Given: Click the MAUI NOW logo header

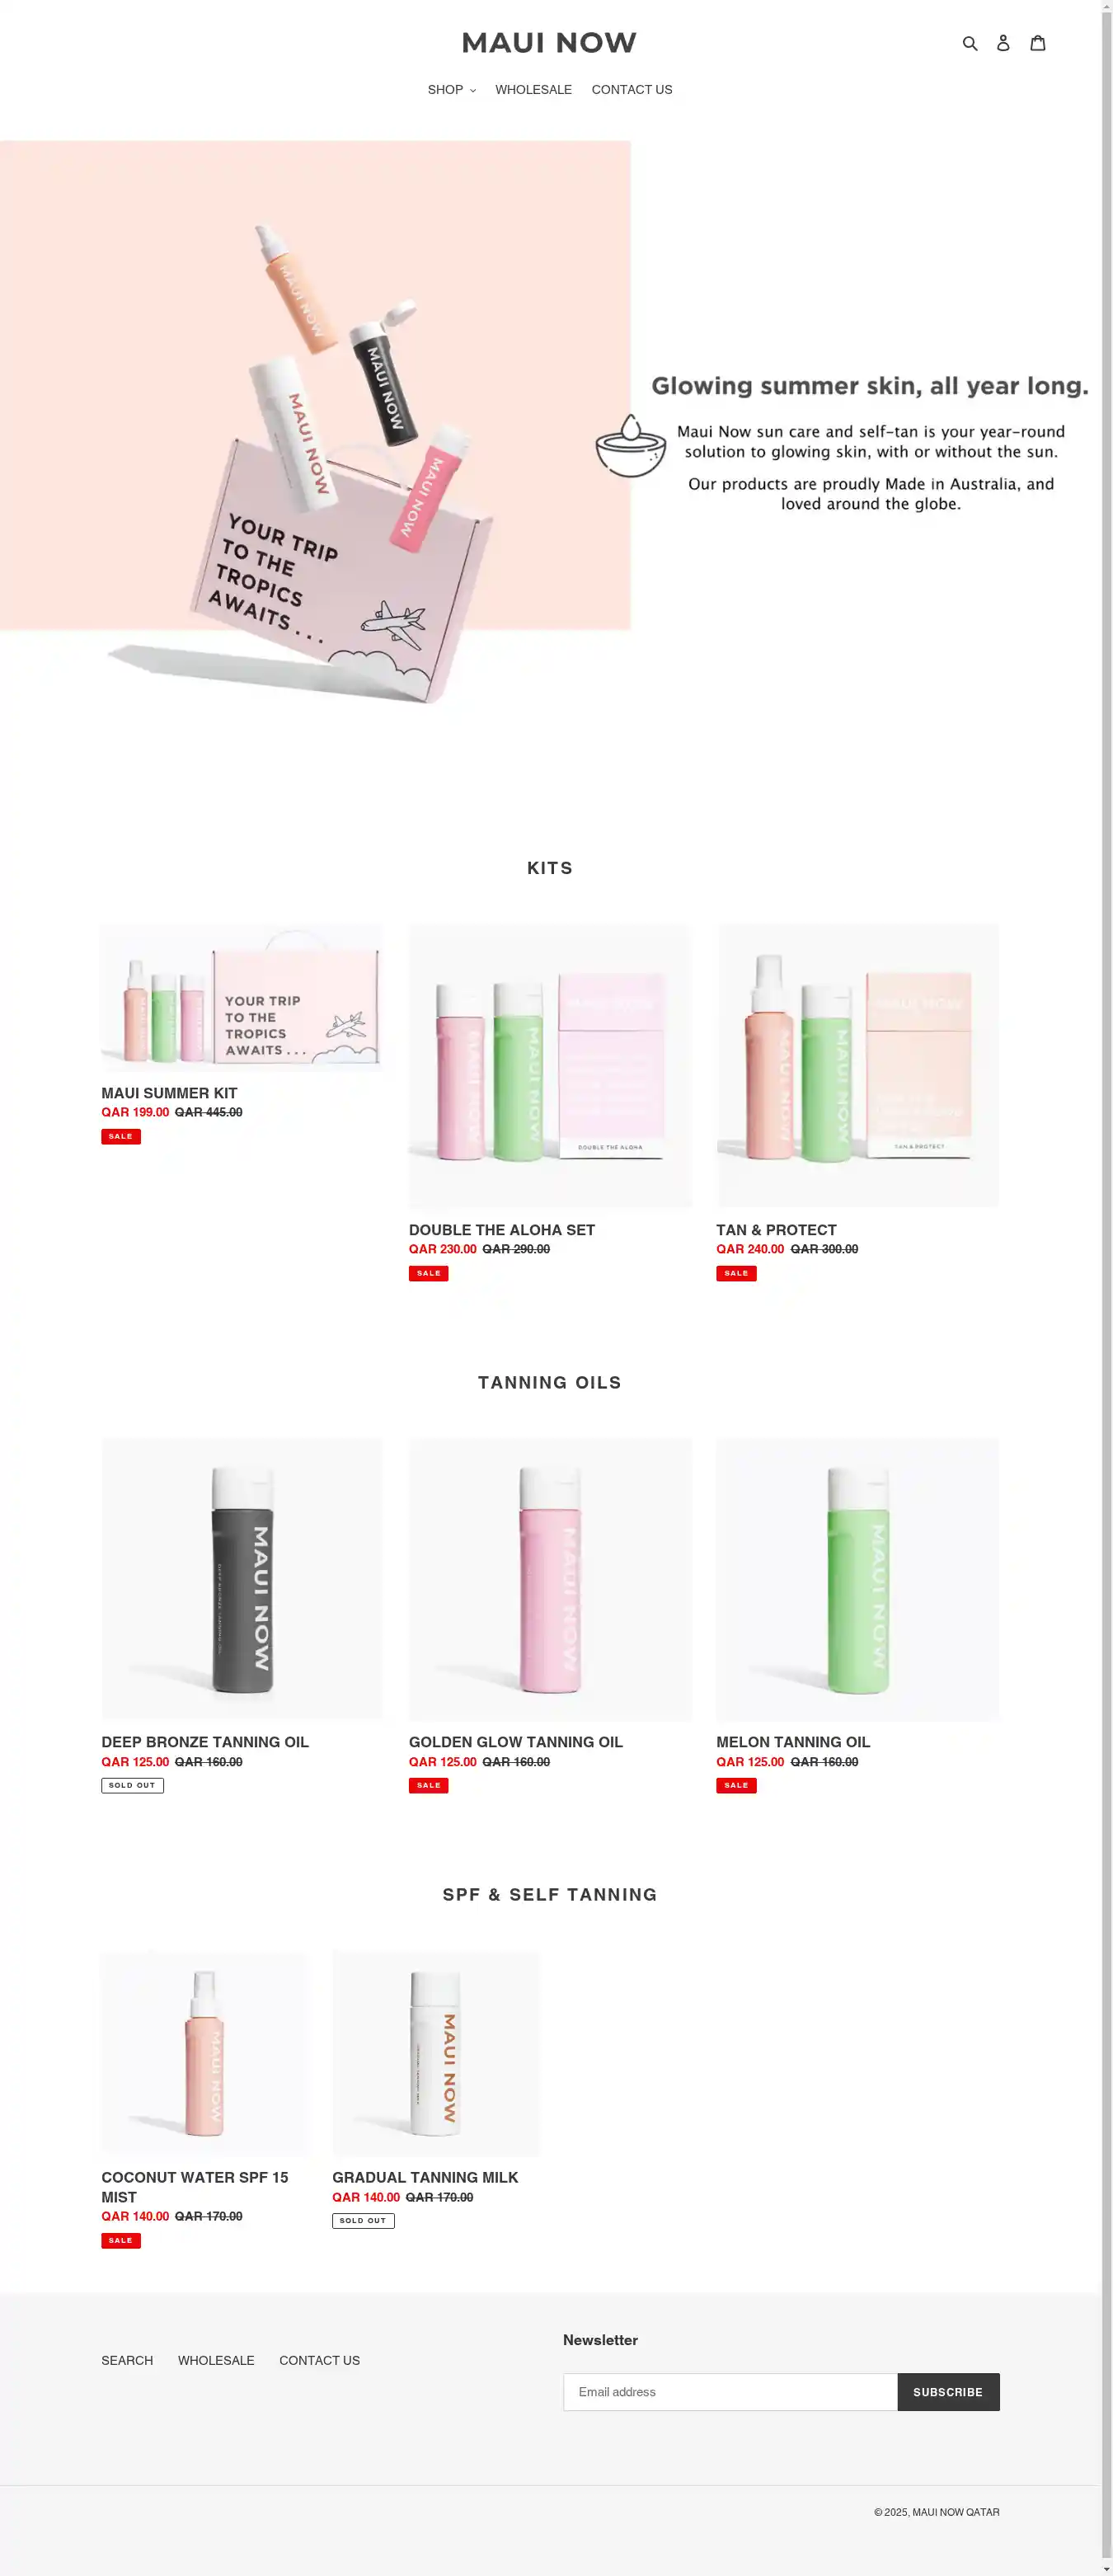Looking at the screenshot, I should coord(549,43).
